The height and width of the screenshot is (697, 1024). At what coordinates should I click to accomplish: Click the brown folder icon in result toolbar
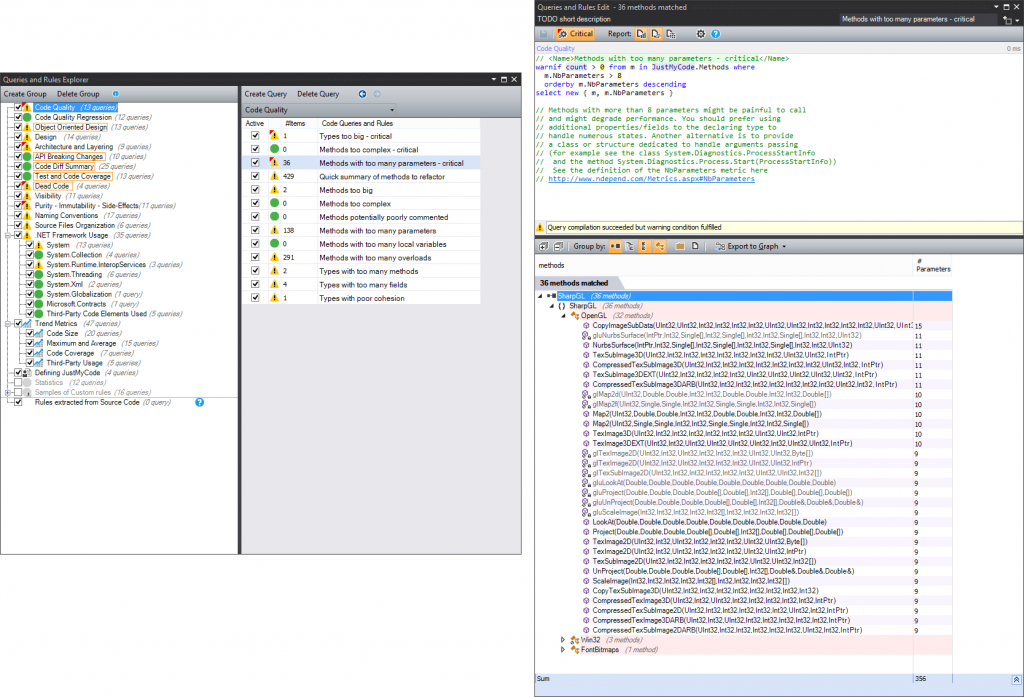click(680, 246)
